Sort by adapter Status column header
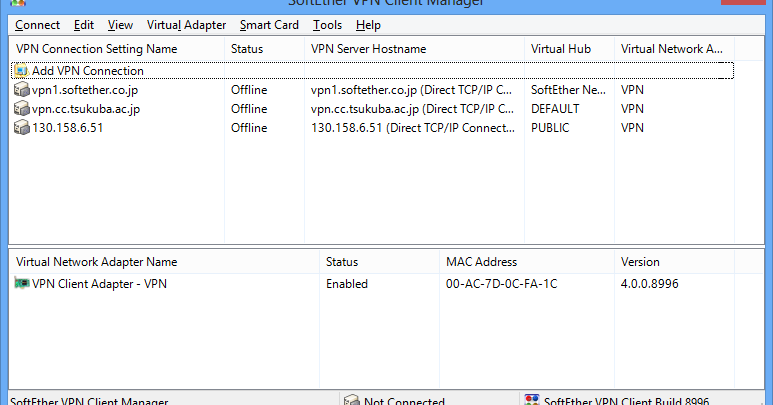This screenshot has height=405, width=773. pos(380,262)
